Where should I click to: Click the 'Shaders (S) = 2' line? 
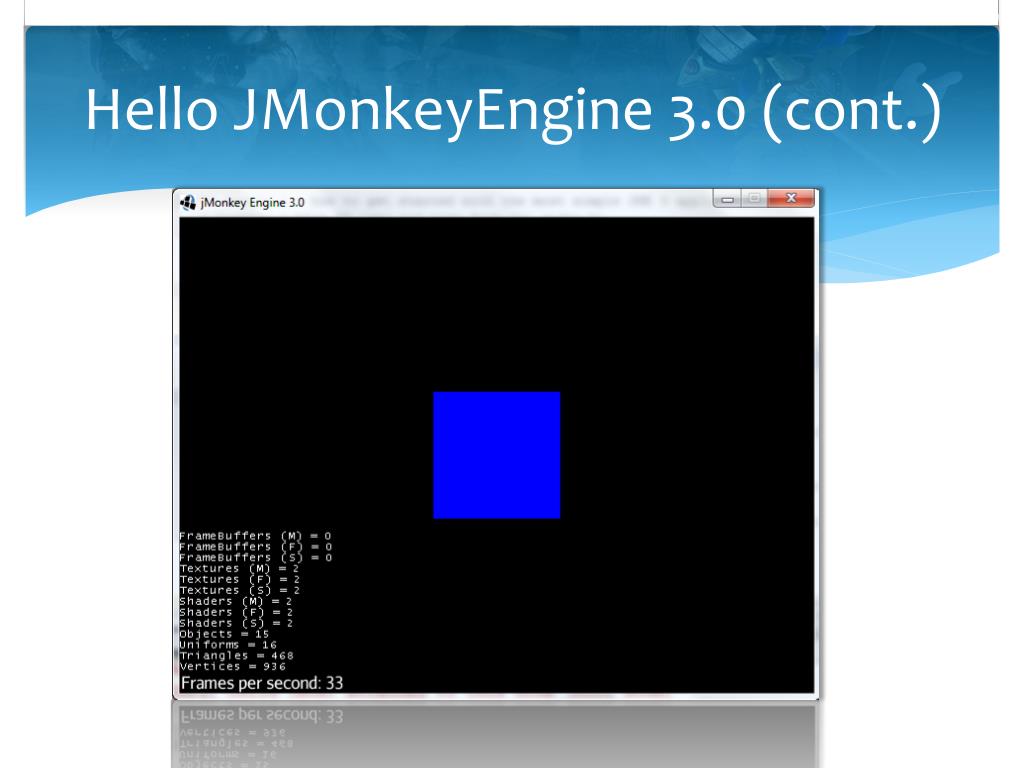click(x=236, y=623)
